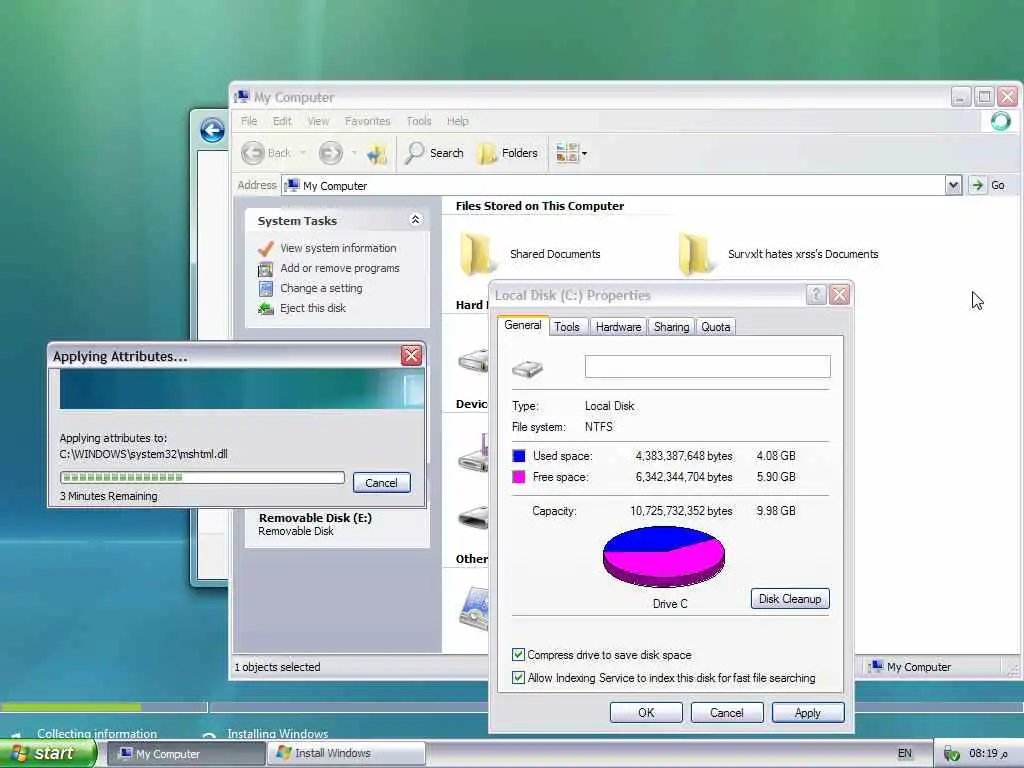
Task: Switch to the Tools tab
Action: (567, 327)
